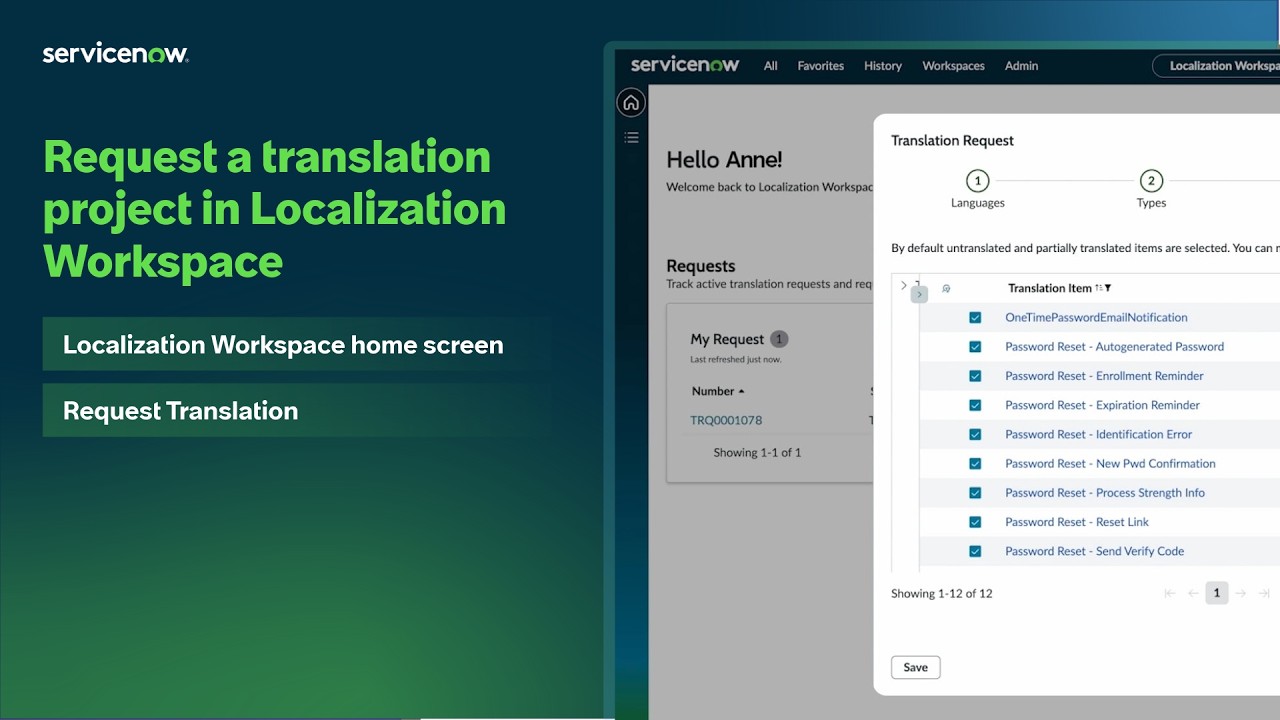Viewport: 1280px width, 720px height.
Task: Click the My Request count badge
Action: click(x=779, y=339)
